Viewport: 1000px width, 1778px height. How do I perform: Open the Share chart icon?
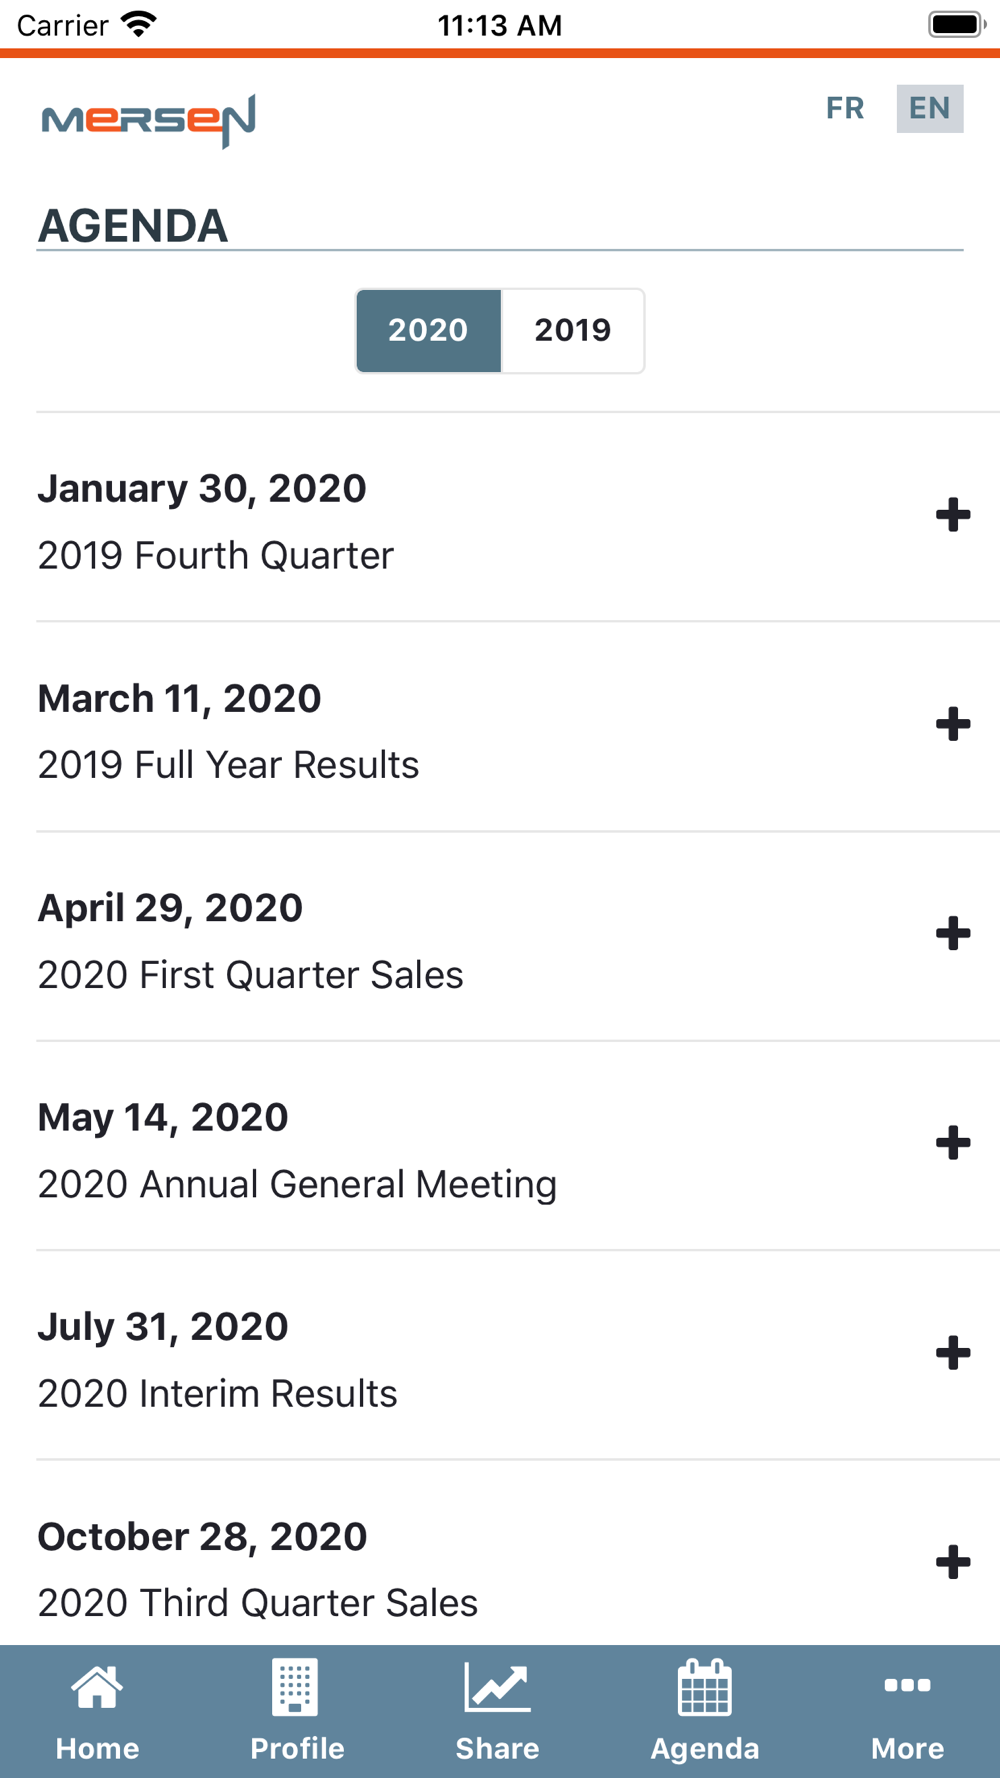point(497,1687)
